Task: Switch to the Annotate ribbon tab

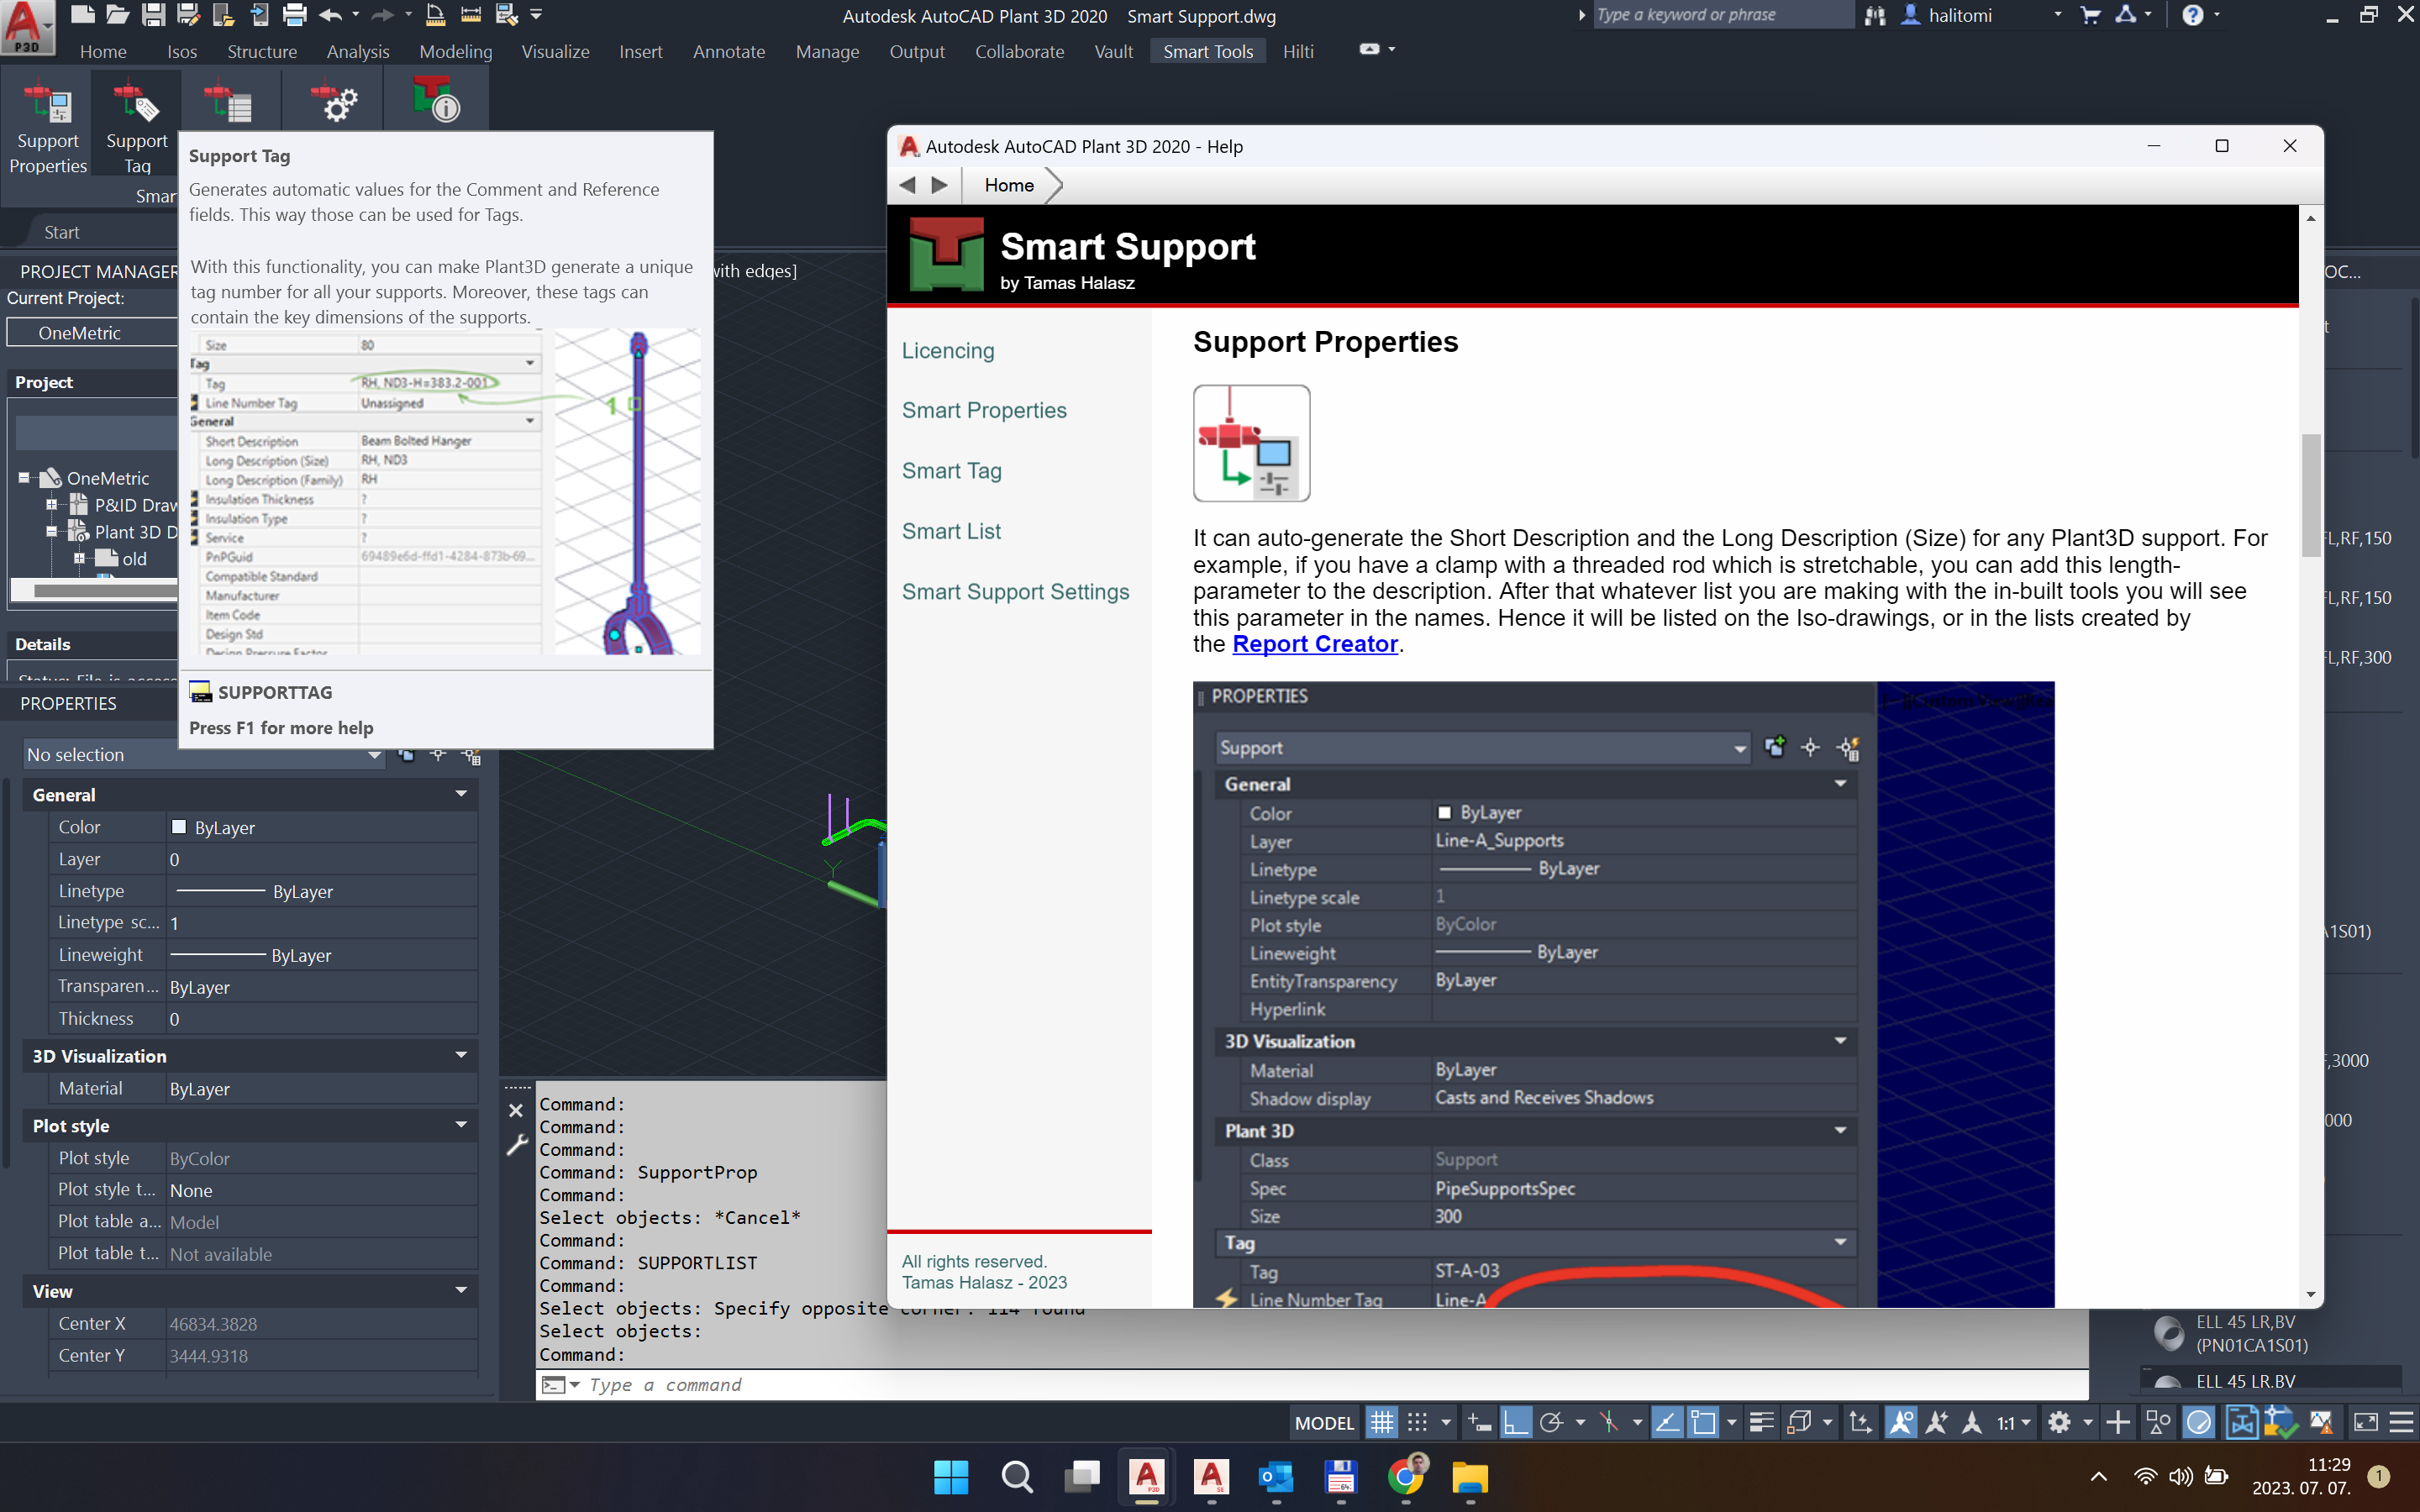Action: tap(728, 51)
